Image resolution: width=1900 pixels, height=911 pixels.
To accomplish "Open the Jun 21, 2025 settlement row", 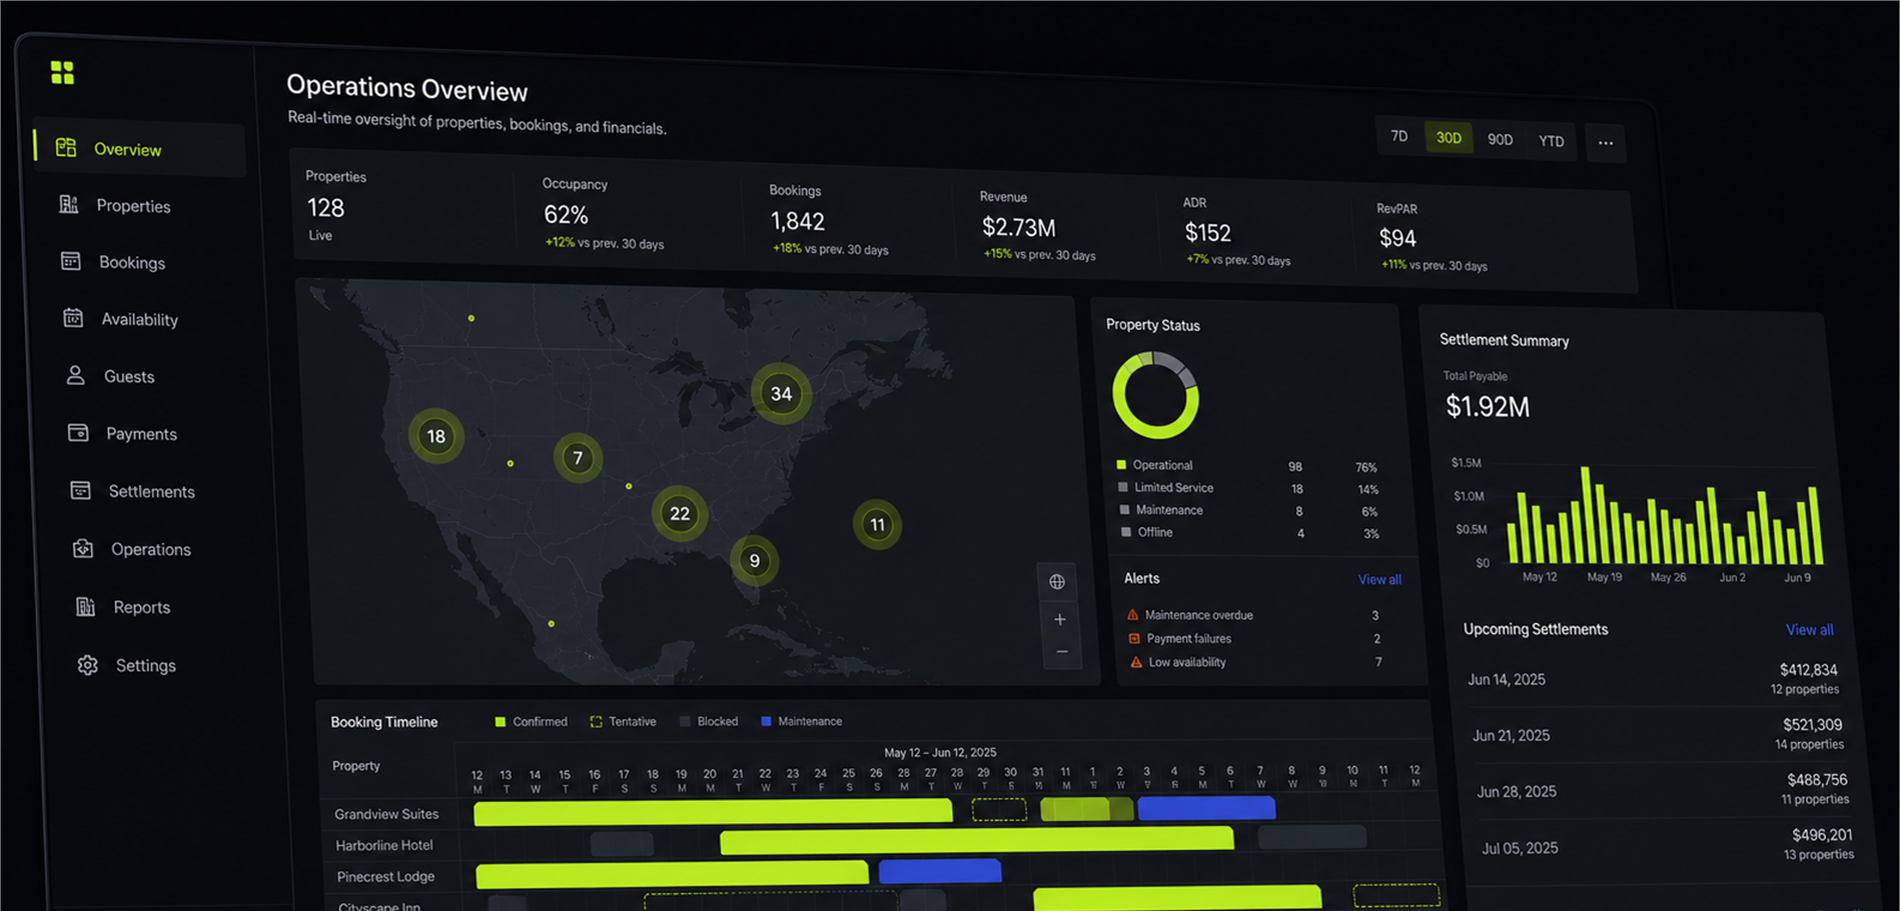I will click(x=1658, y=735).
